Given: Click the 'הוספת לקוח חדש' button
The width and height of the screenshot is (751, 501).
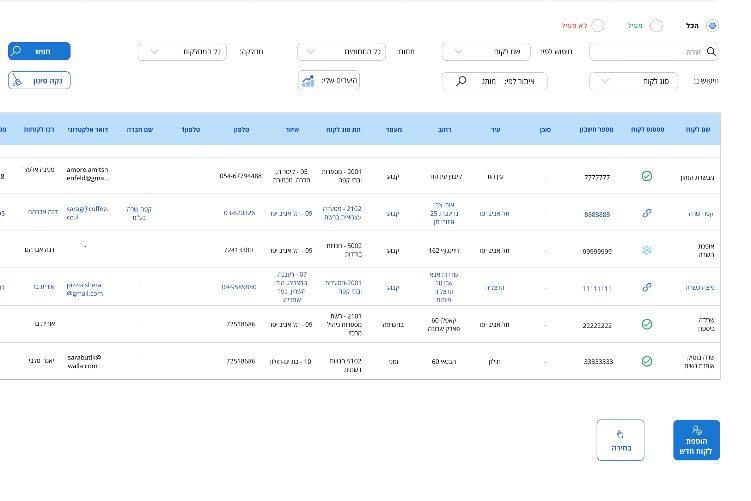Looking at the screenshot, I should [x=696, y=440].
